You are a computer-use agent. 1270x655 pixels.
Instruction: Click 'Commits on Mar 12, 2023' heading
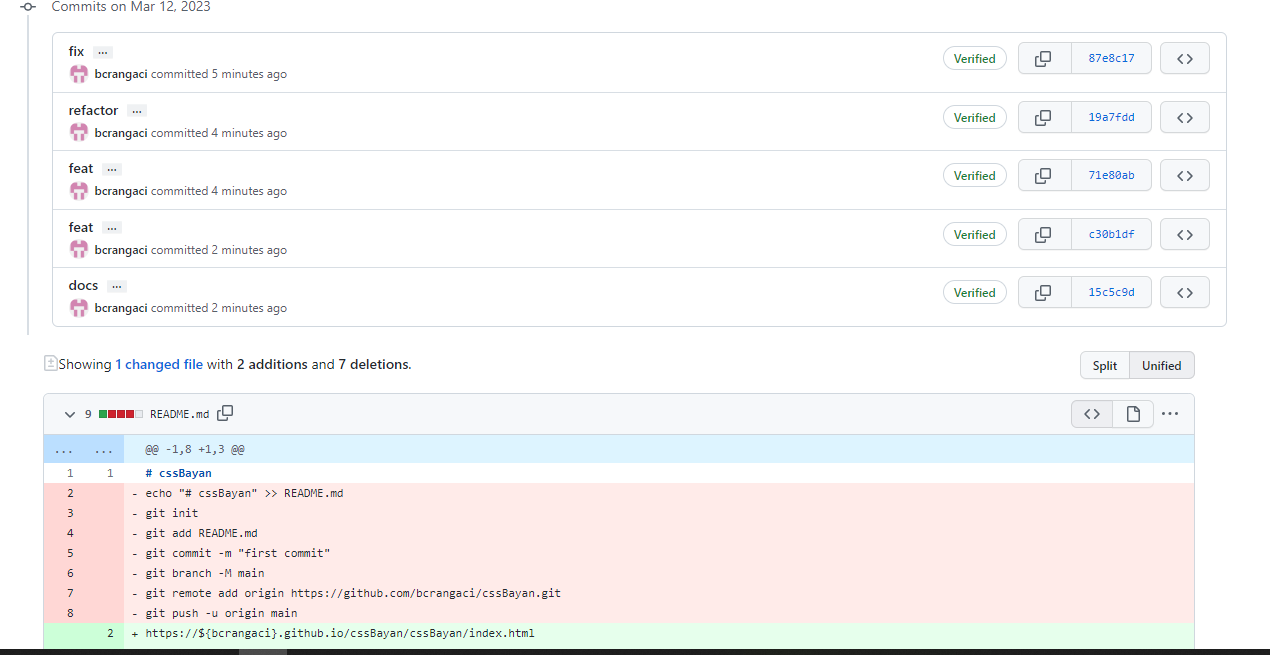coord(131,6)
